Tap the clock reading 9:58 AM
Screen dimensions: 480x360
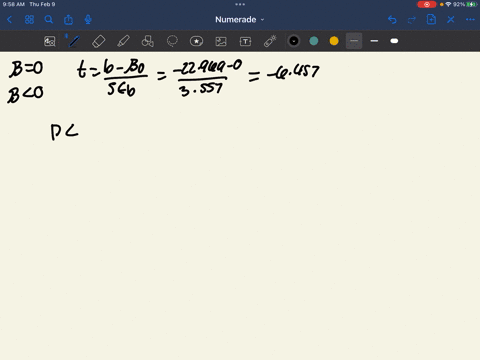(x=14, y=4)
